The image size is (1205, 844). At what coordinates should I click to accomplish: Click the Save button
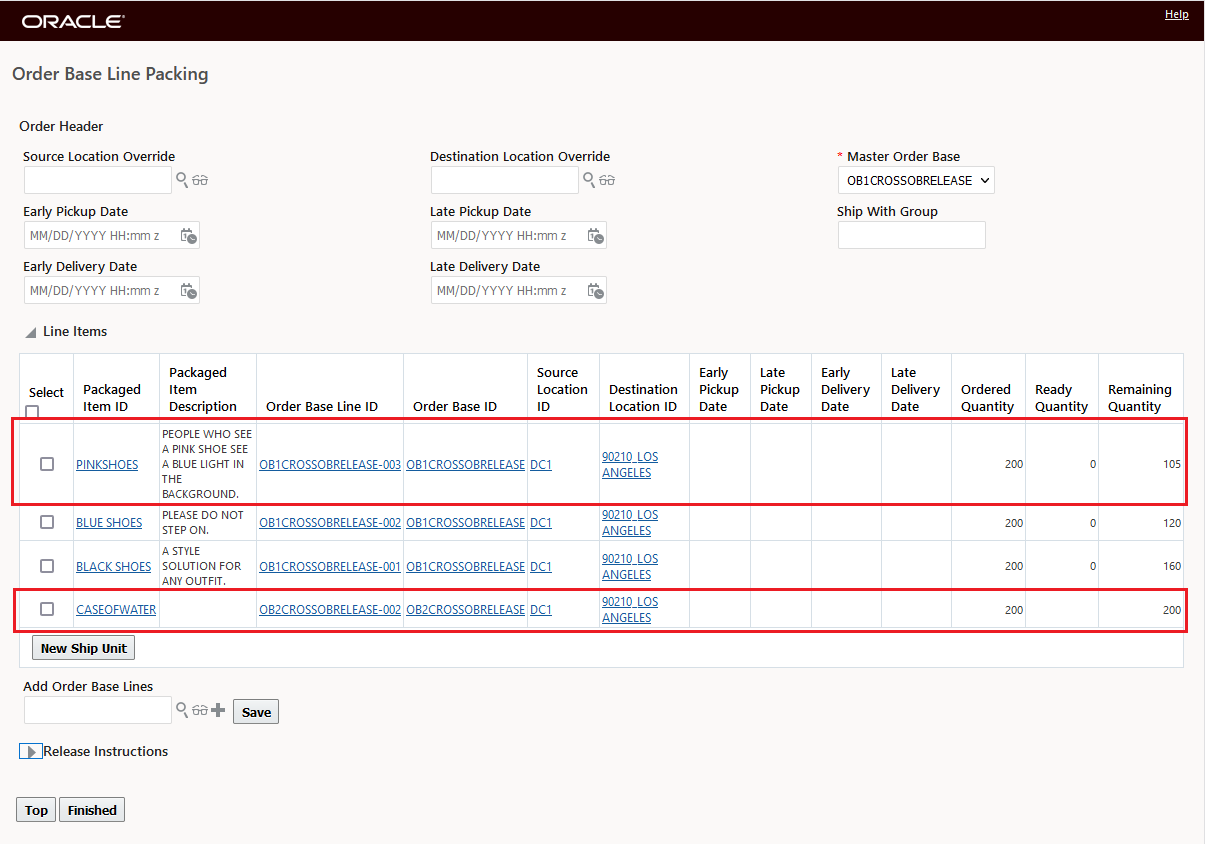256,712
